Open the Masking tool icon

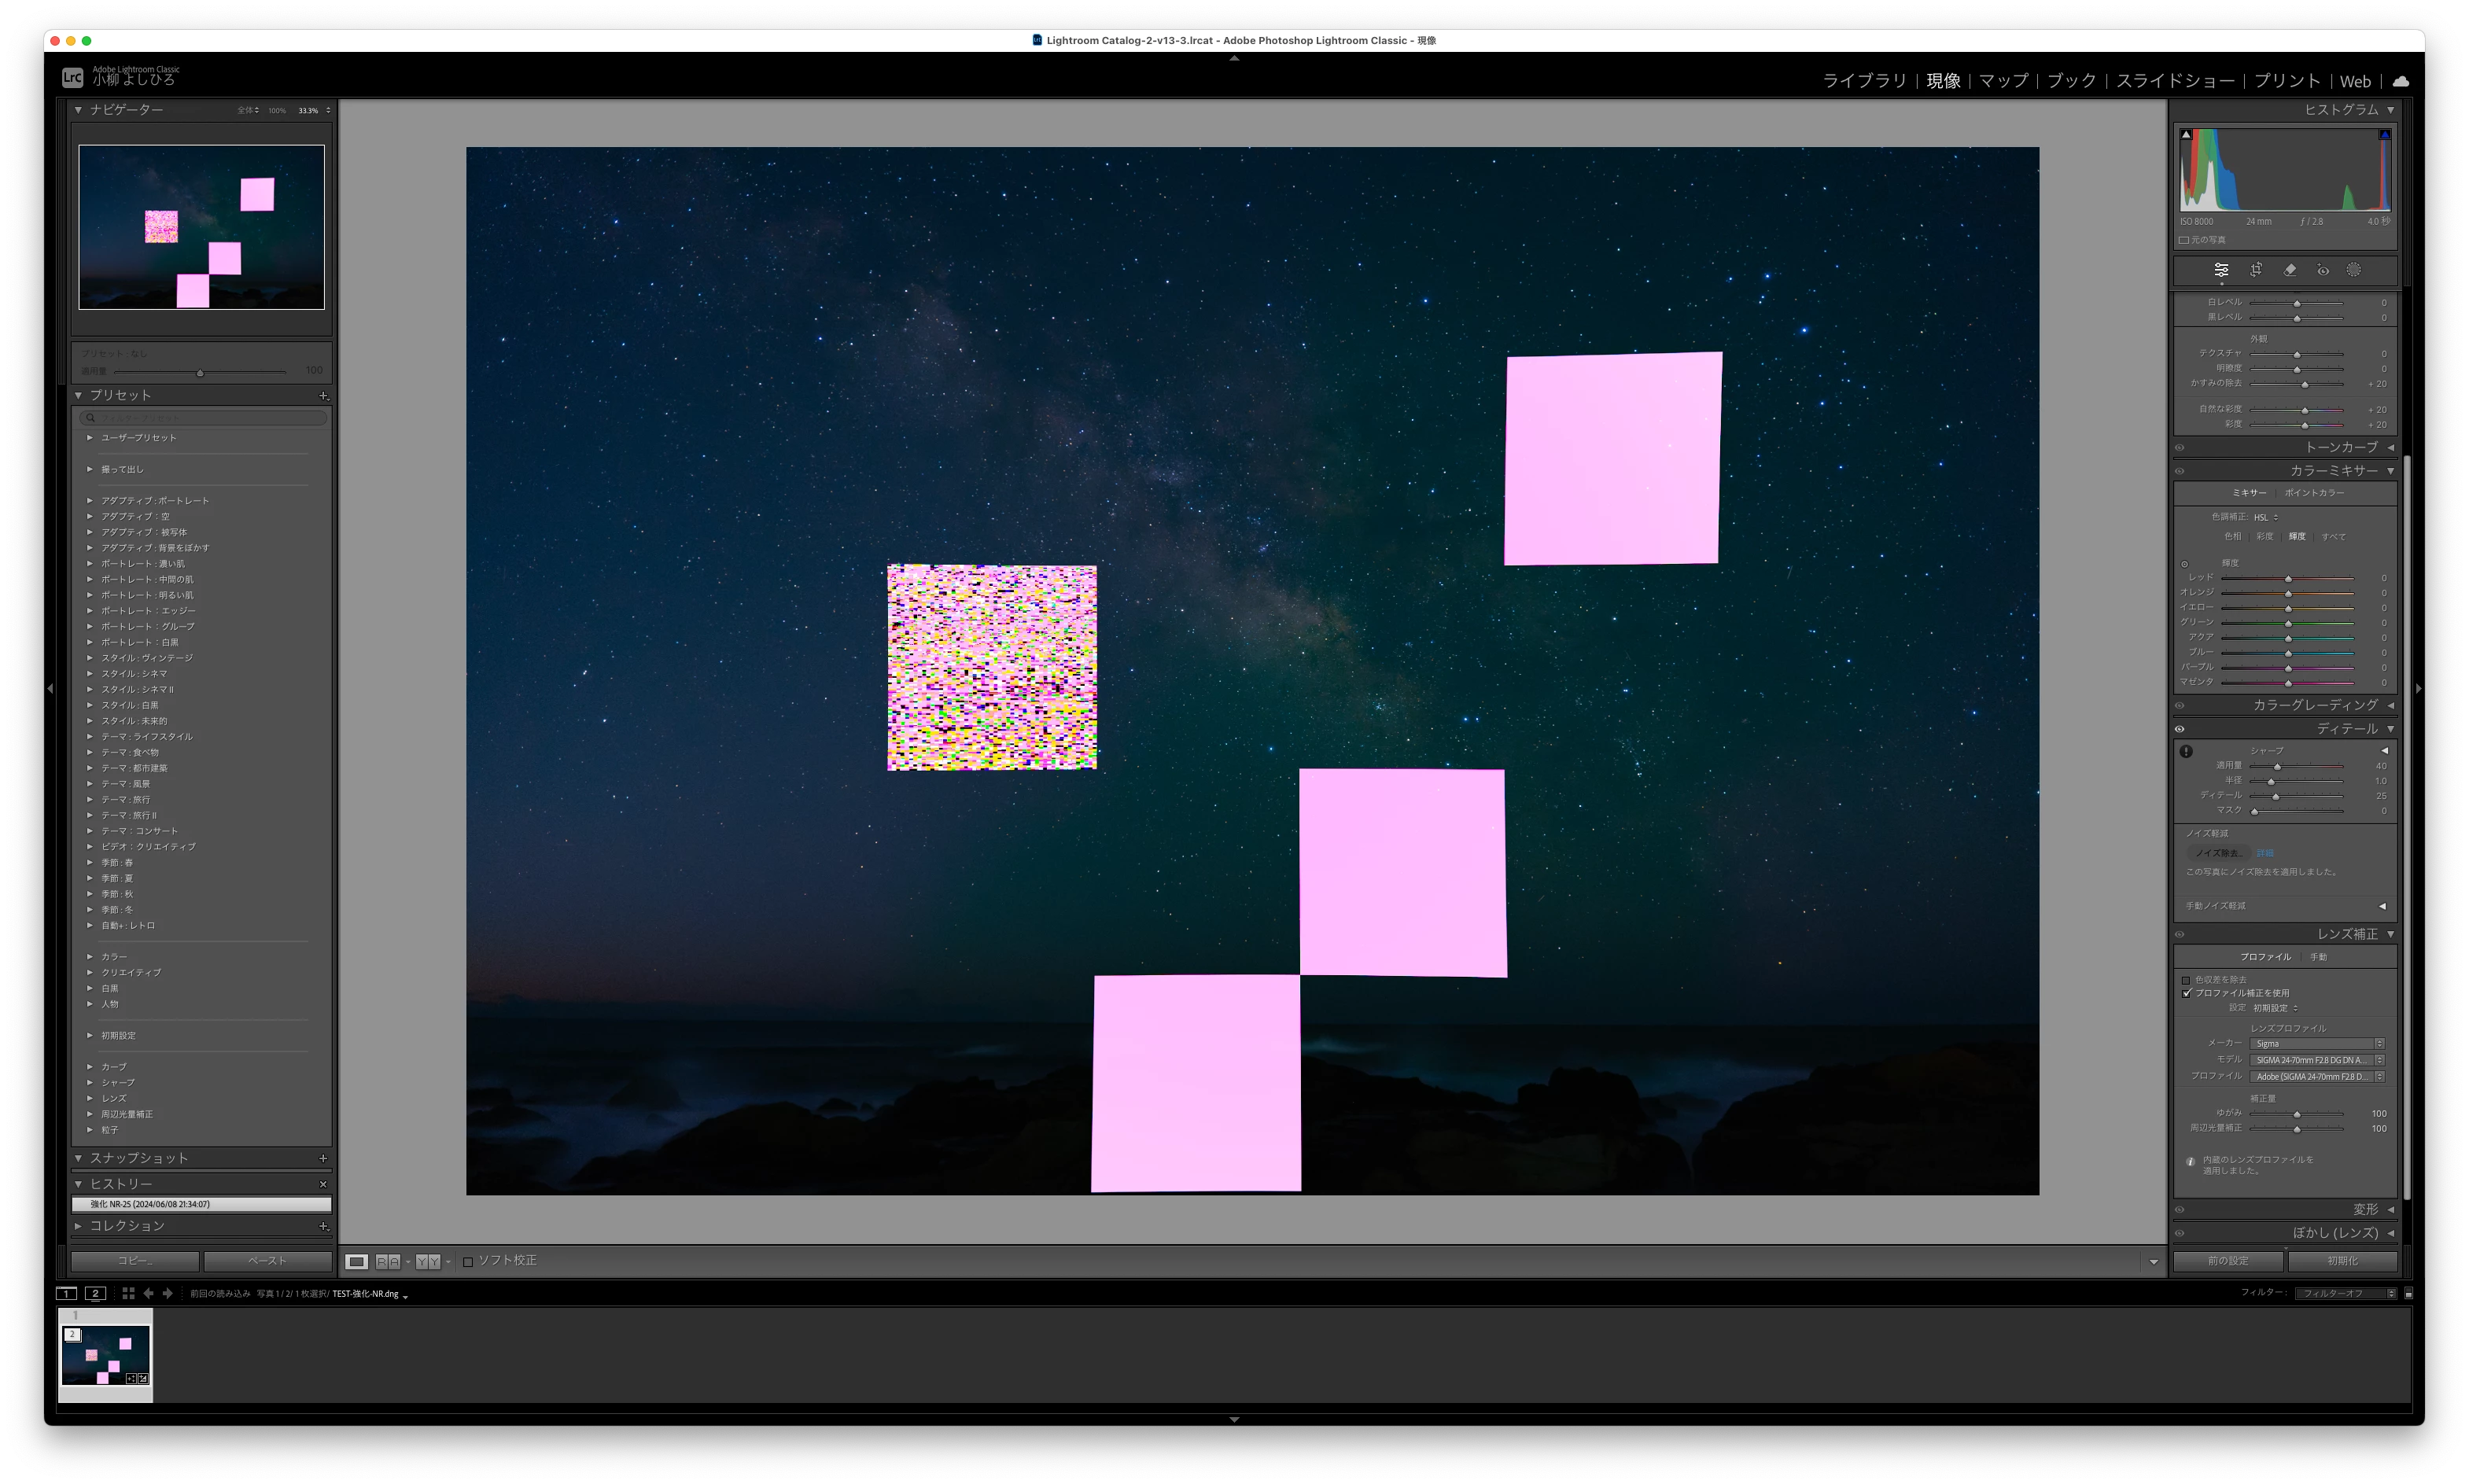(x=2354, y=270)
